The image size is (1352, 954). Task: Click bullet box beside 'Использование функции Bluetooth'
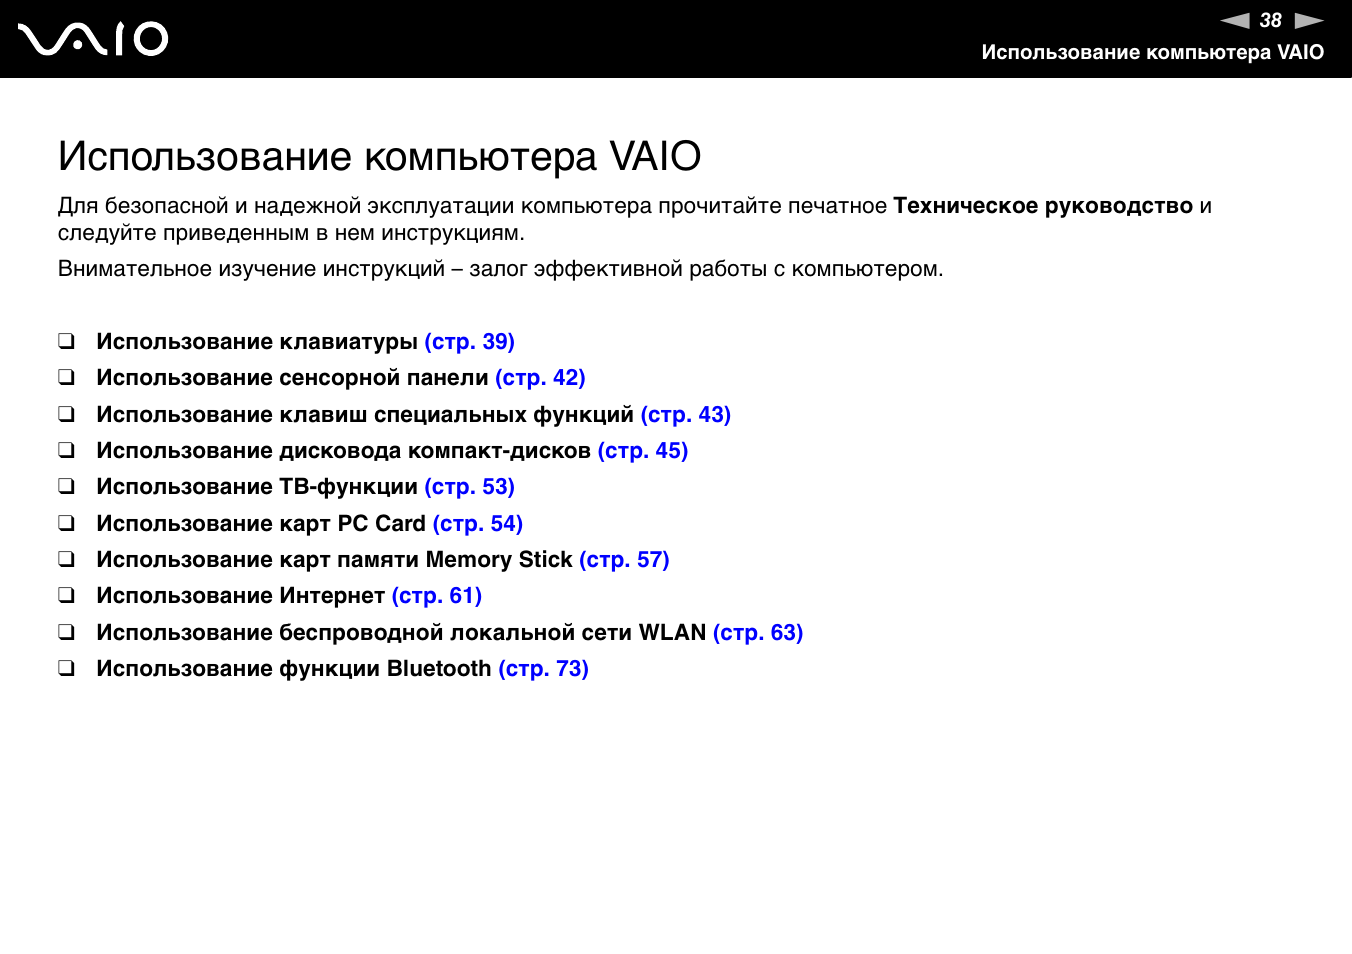66,668
